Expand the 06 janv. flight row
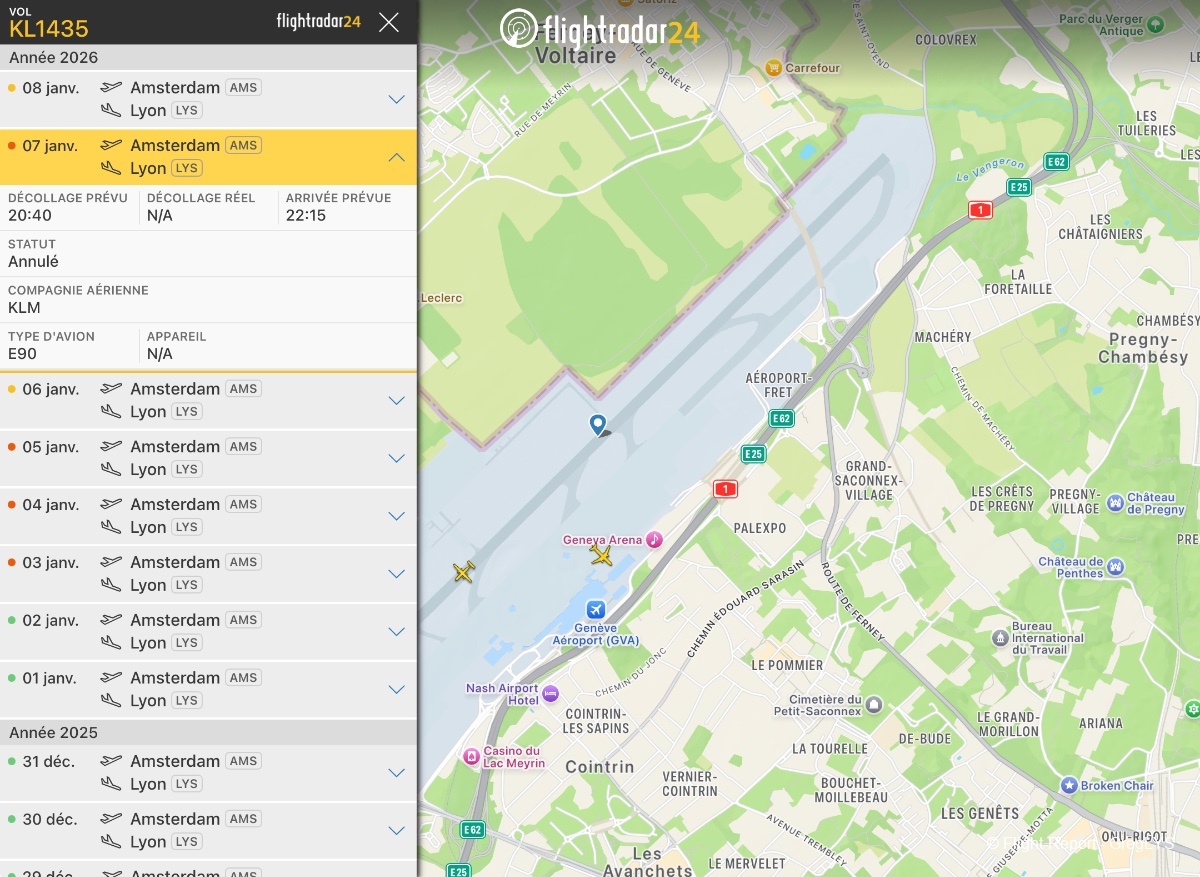This screenshot has height=877, width=1200. pyautogui.click(x=396, y=400)
